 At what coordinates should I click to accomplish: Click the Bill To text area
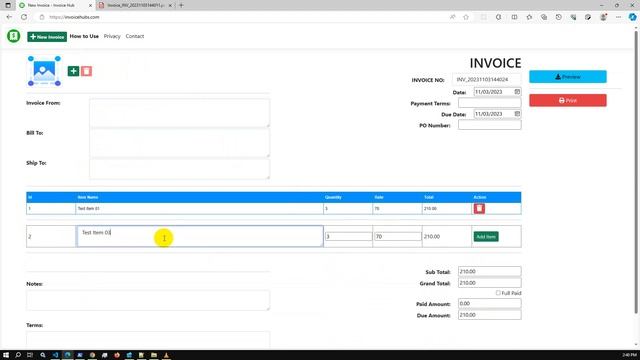click(180, 143)
